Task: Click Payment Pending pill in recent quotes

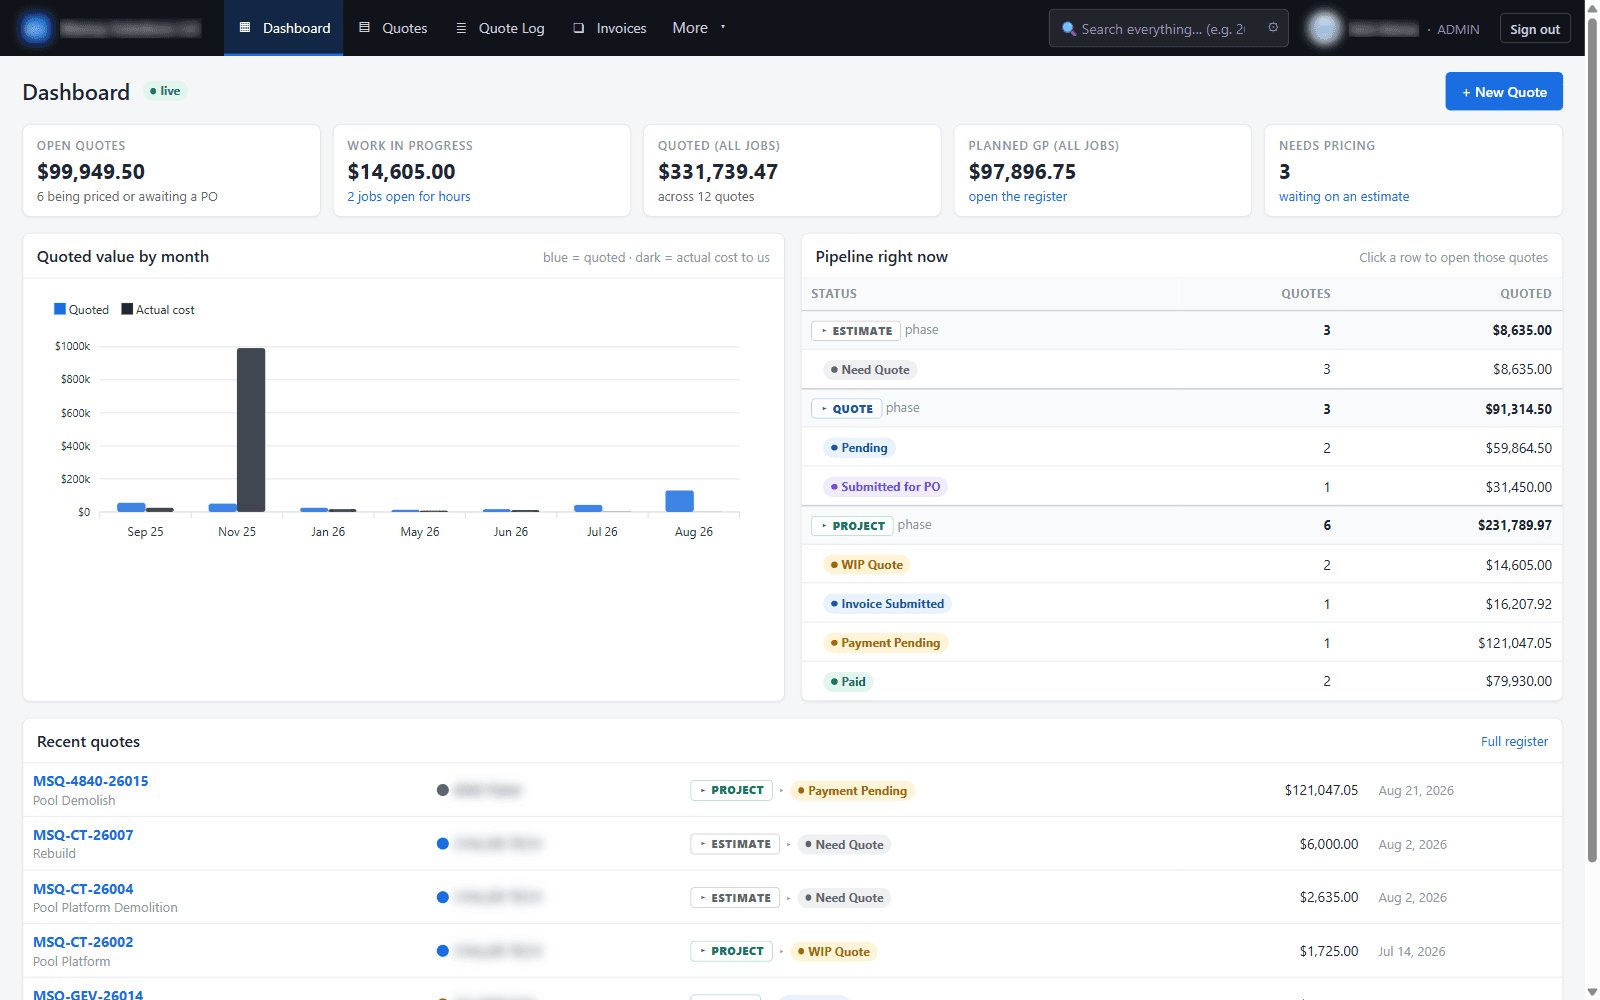Action: 852,791
